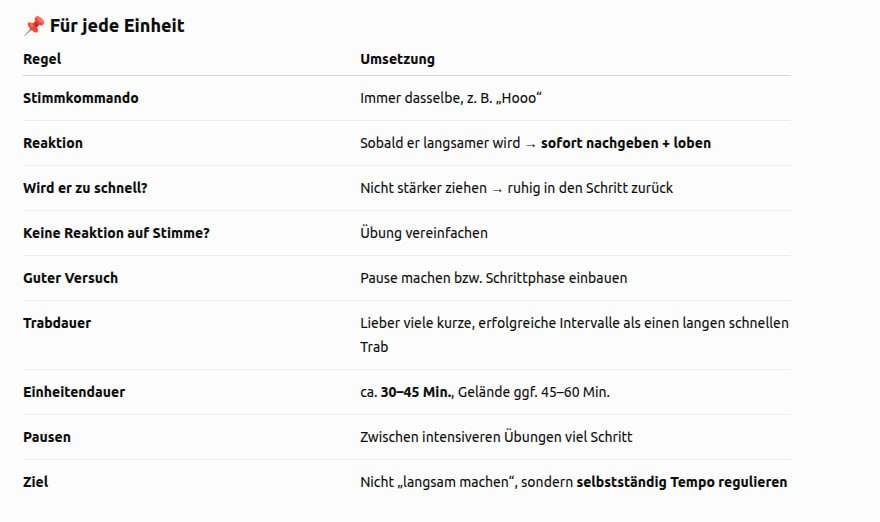Select the 'Guter Versuch' row label
The height and width of the screenshot is (522, 880).
point(71,278)
